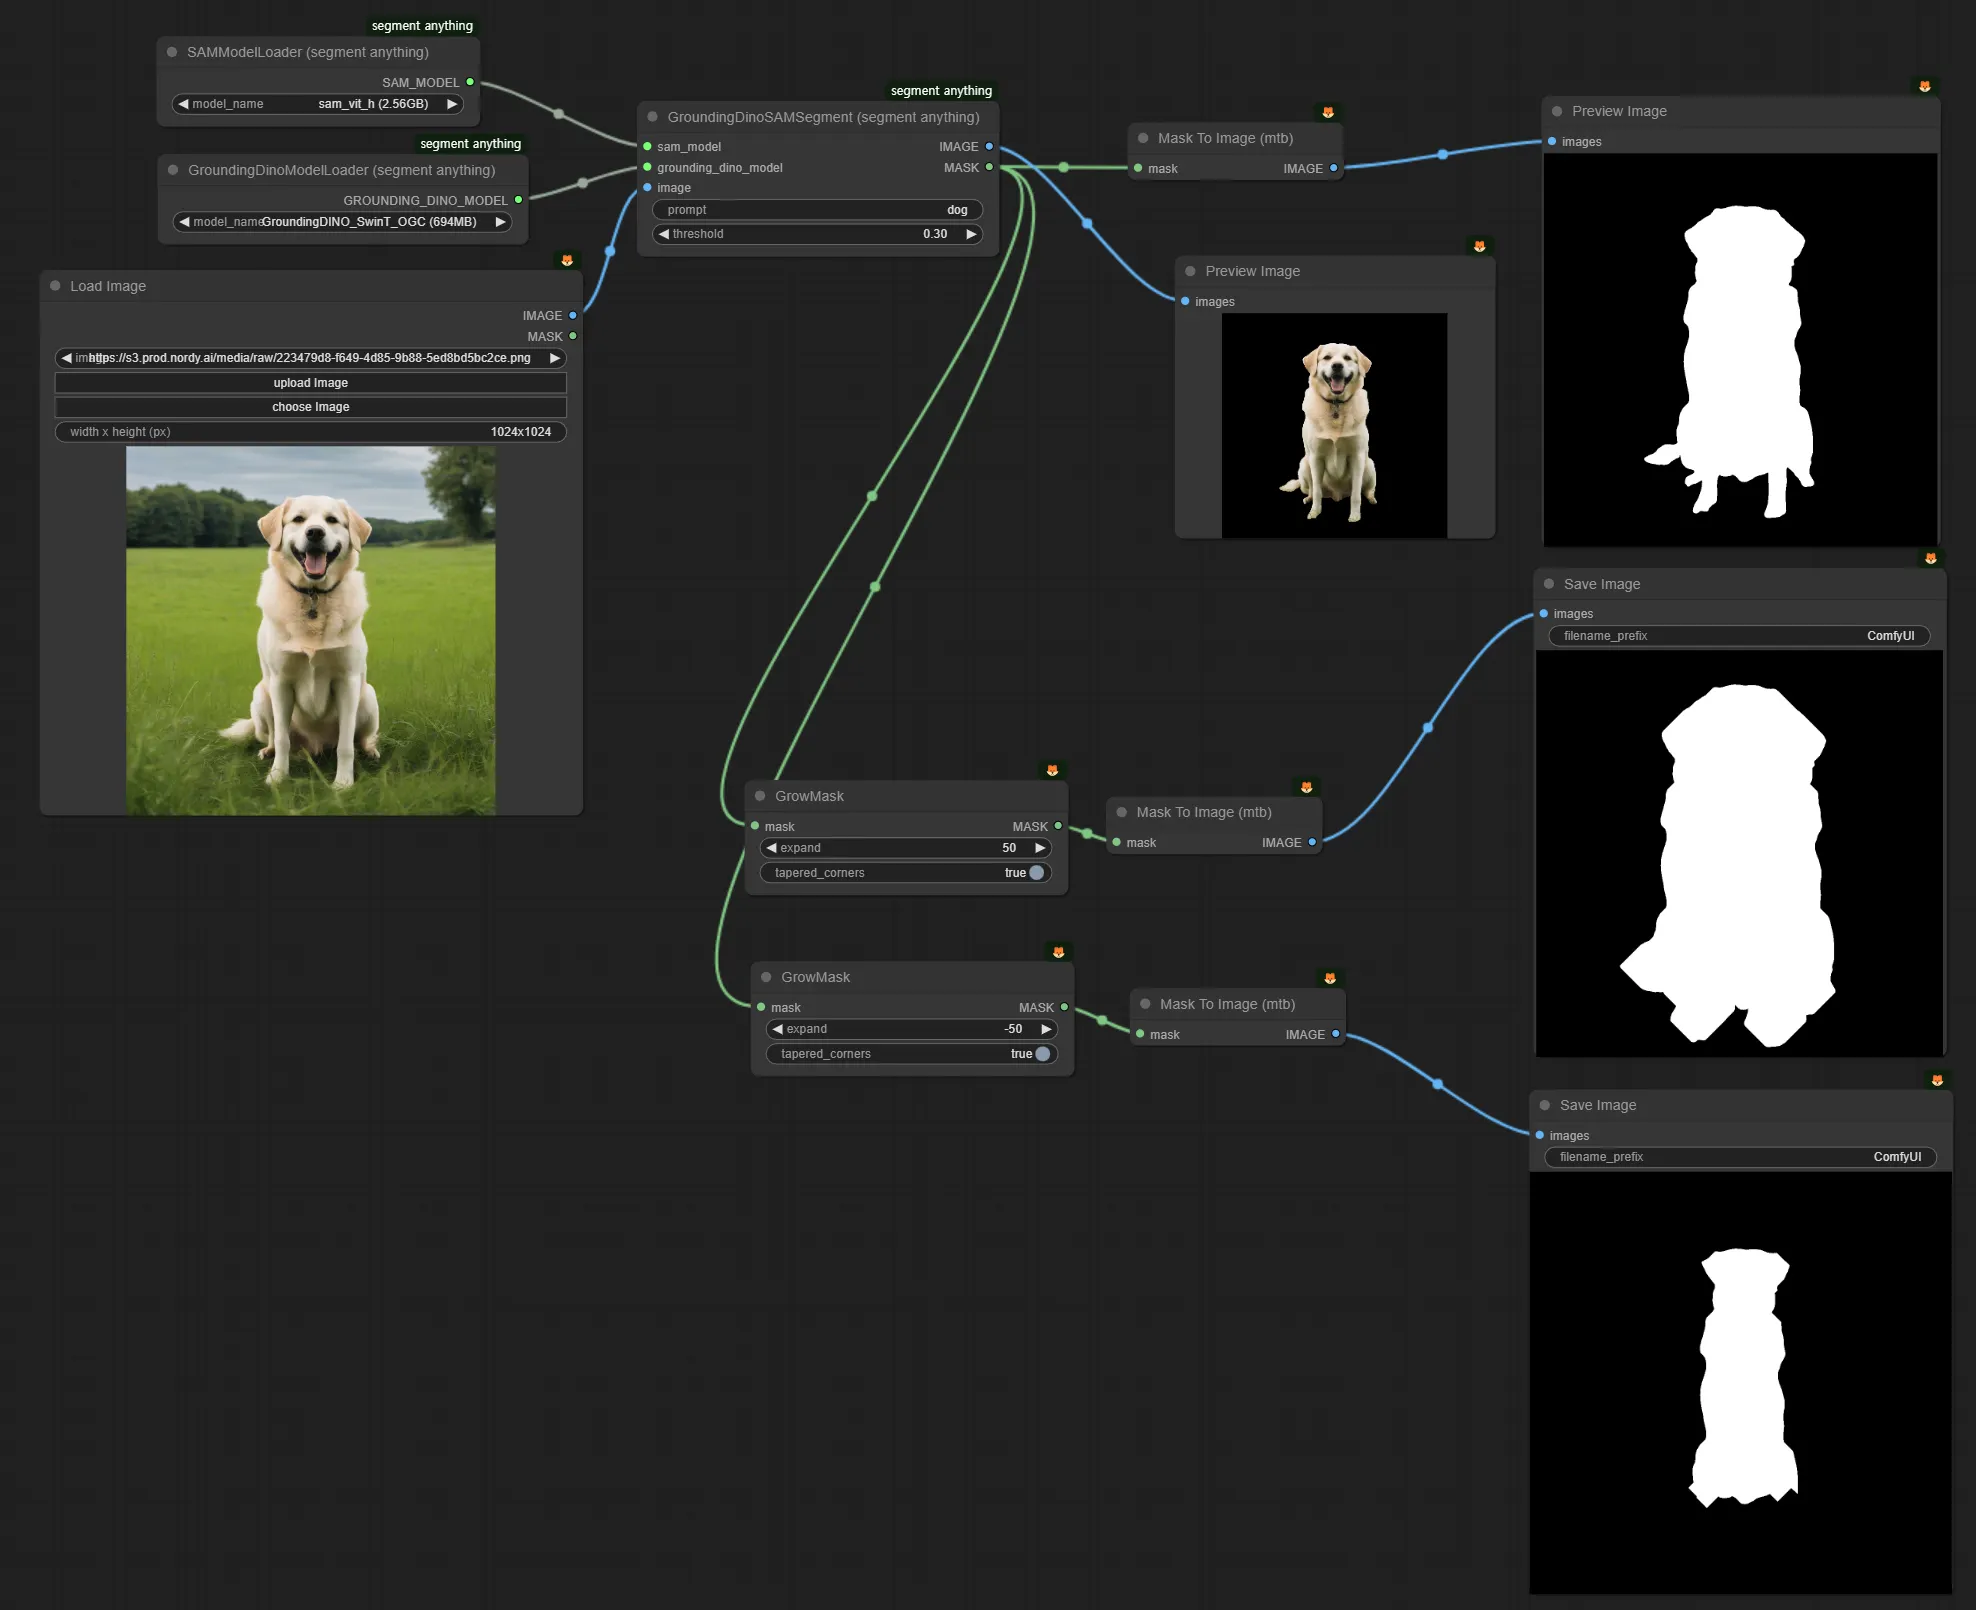
Task: Advance Load Image file selector with right arrow
Action: (554, 358)
